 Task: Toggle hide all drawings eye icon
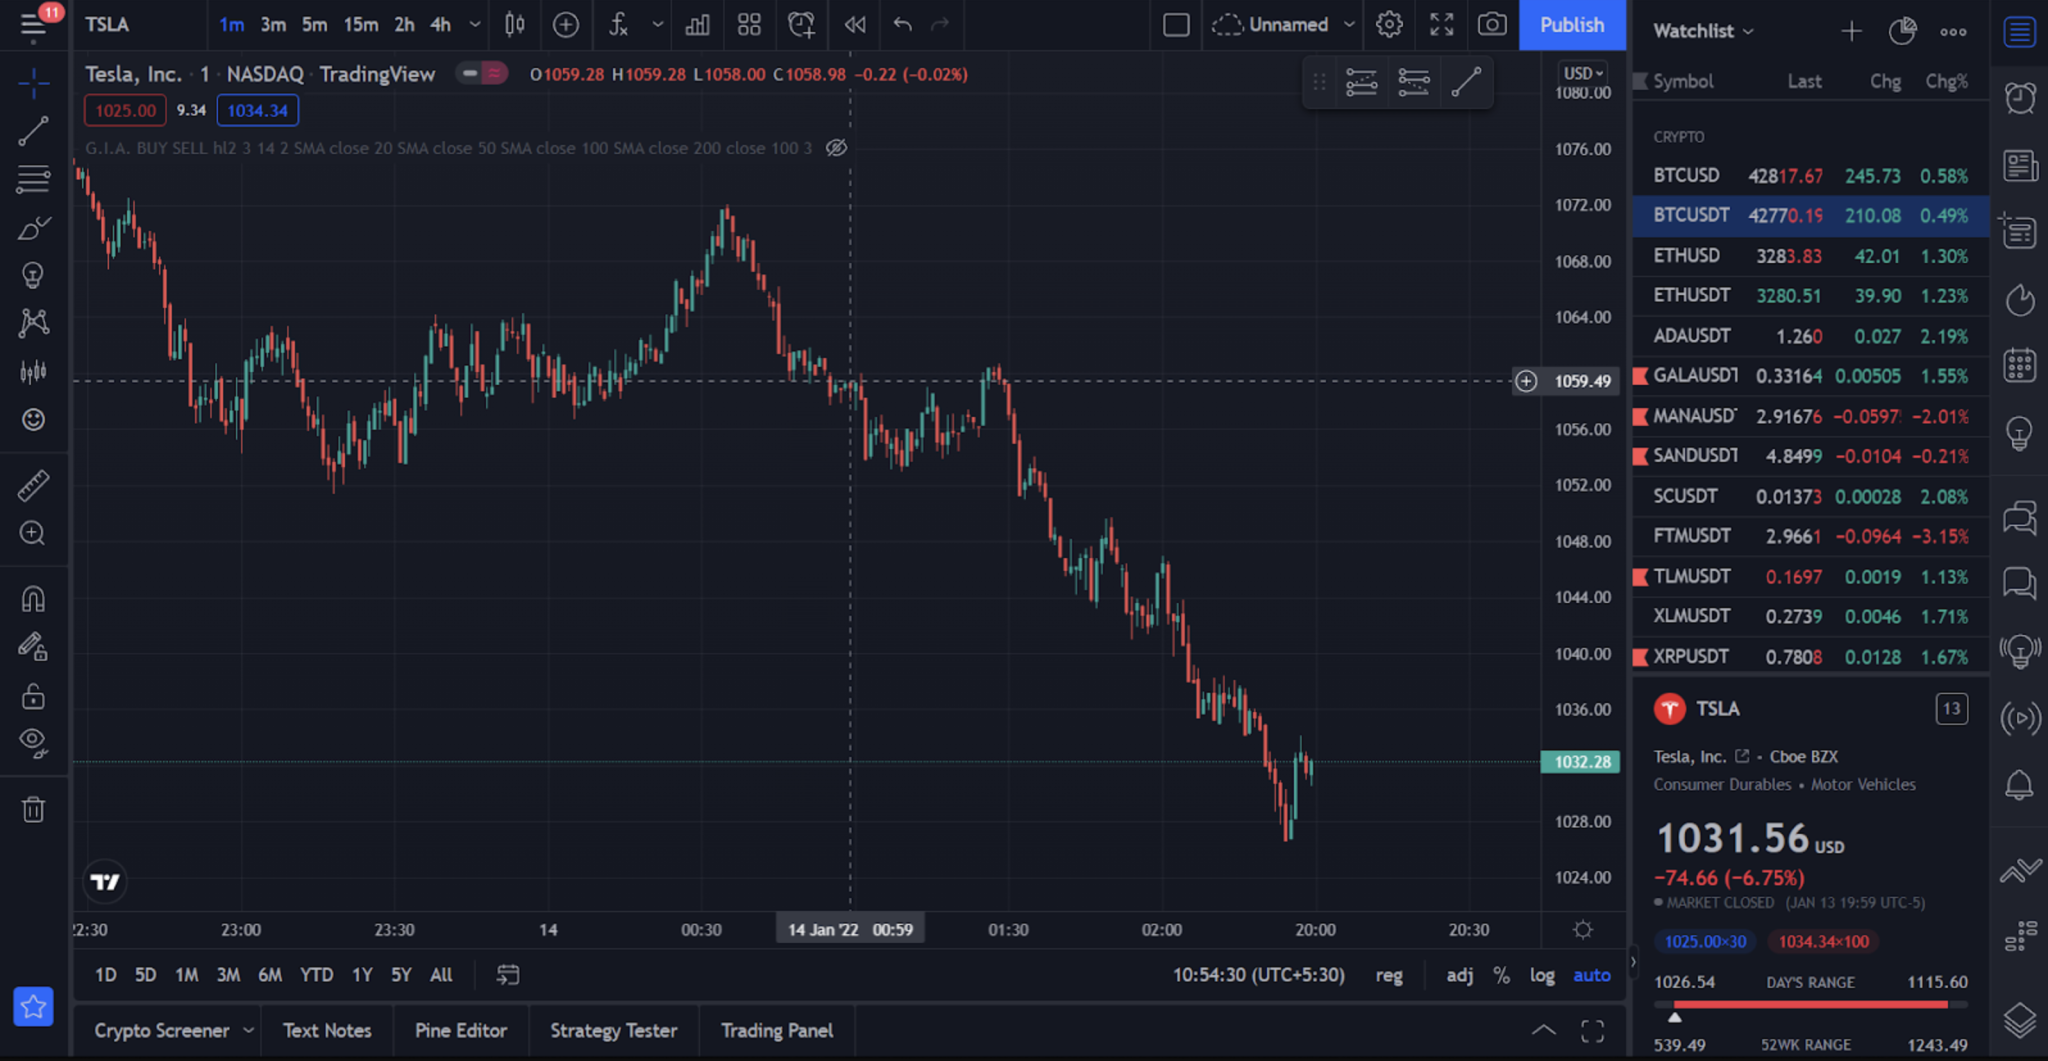(33, 742)
